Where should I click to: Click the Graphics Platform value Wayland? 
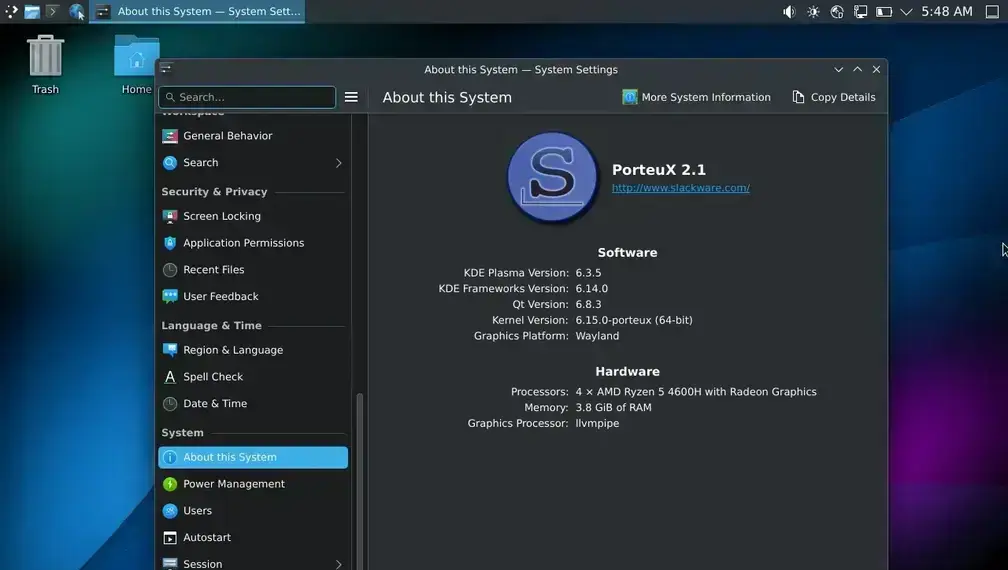coord(597,336)
